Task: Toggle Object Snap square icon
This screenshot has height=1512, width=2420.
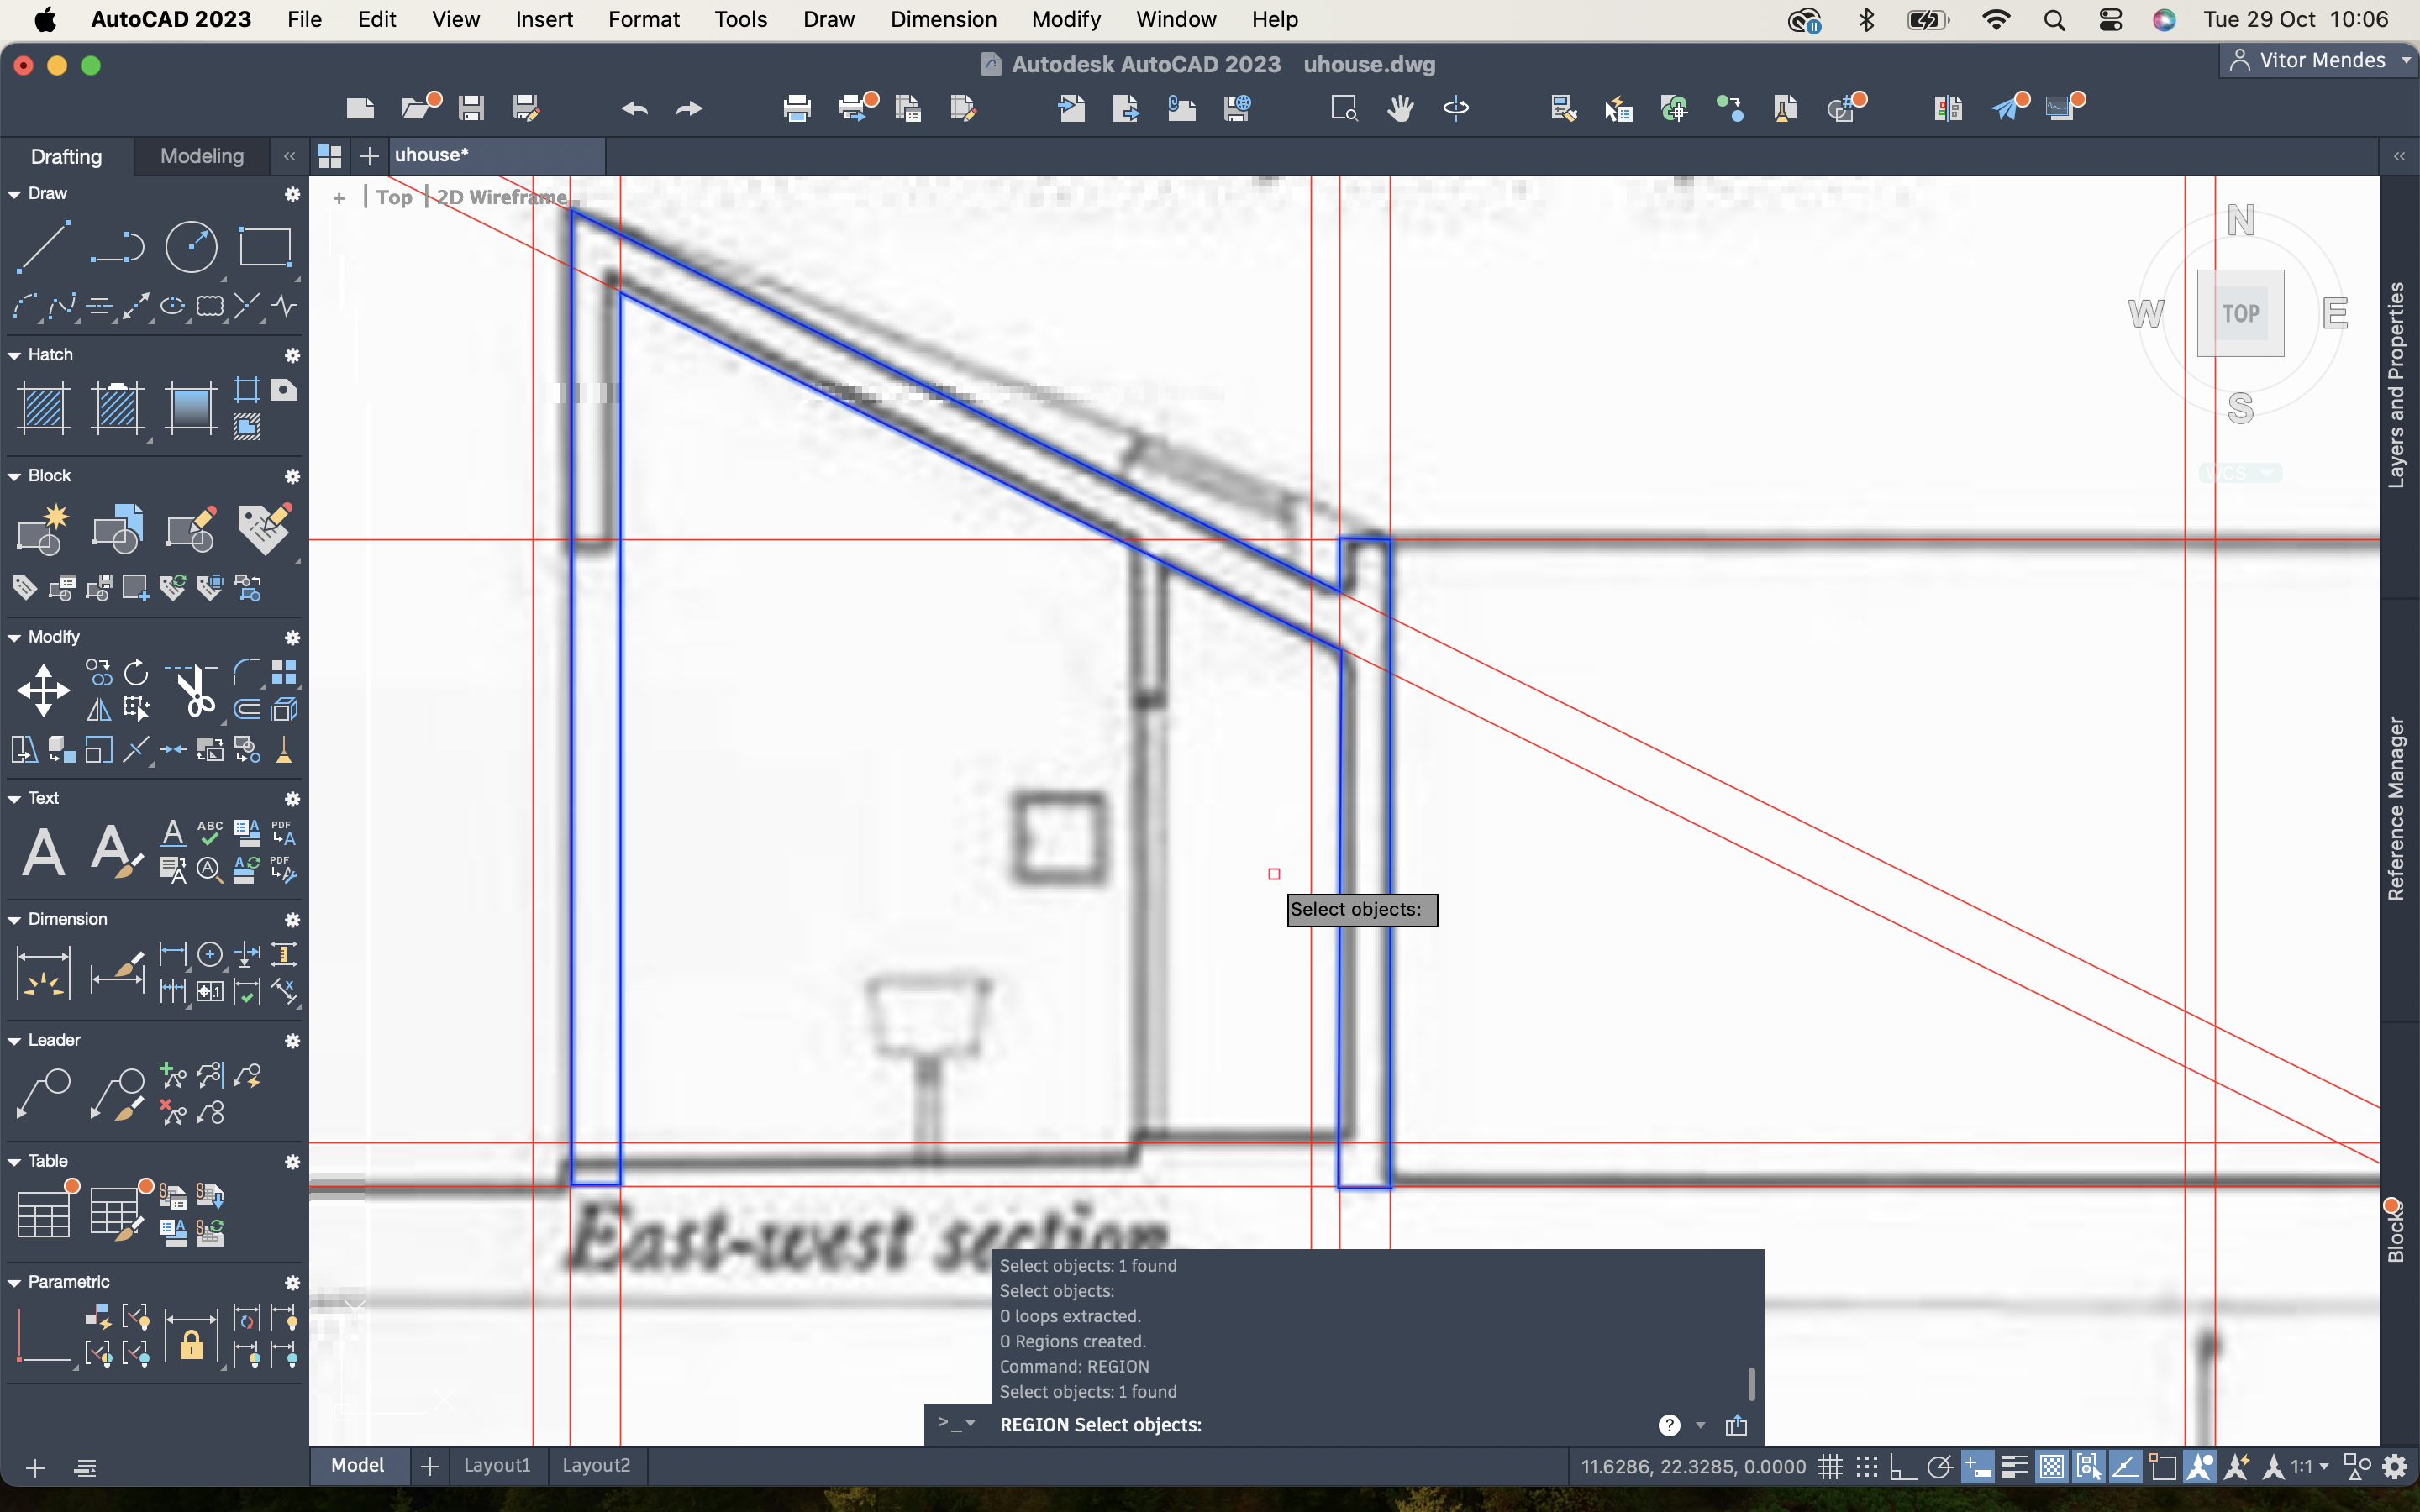Action: [x=2162, y=1467]
